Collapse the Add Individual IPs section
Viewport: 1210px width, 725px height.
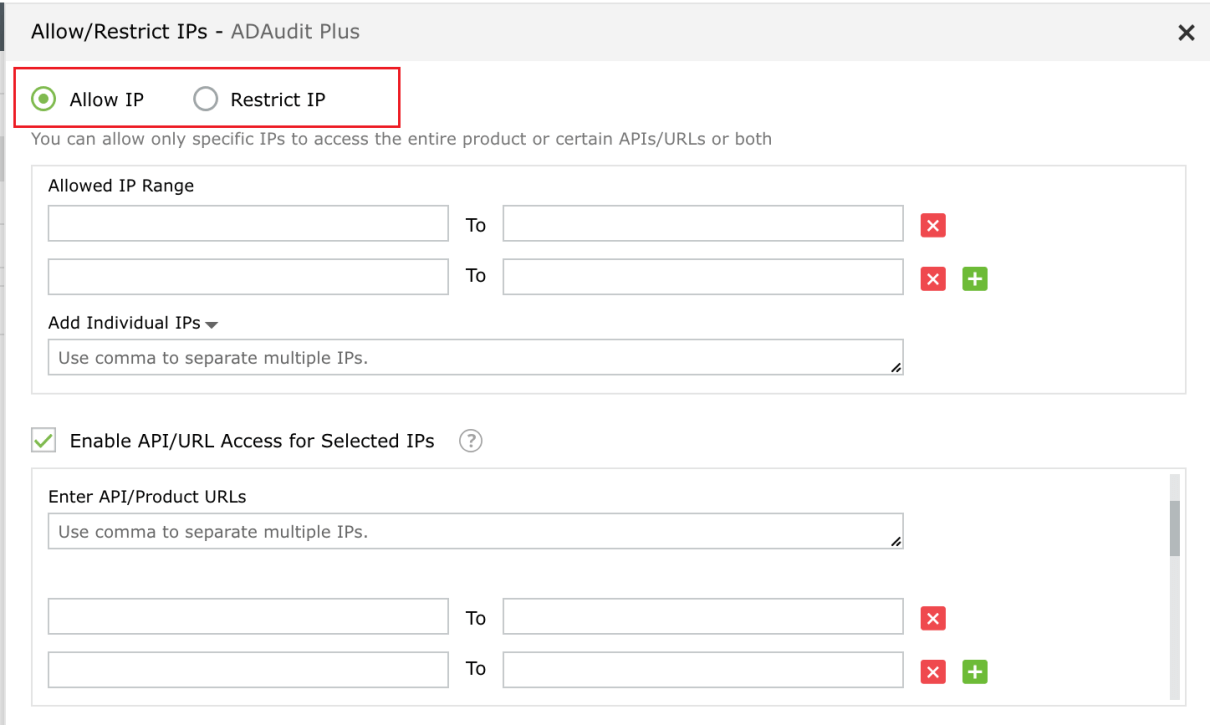click(212, 324)
